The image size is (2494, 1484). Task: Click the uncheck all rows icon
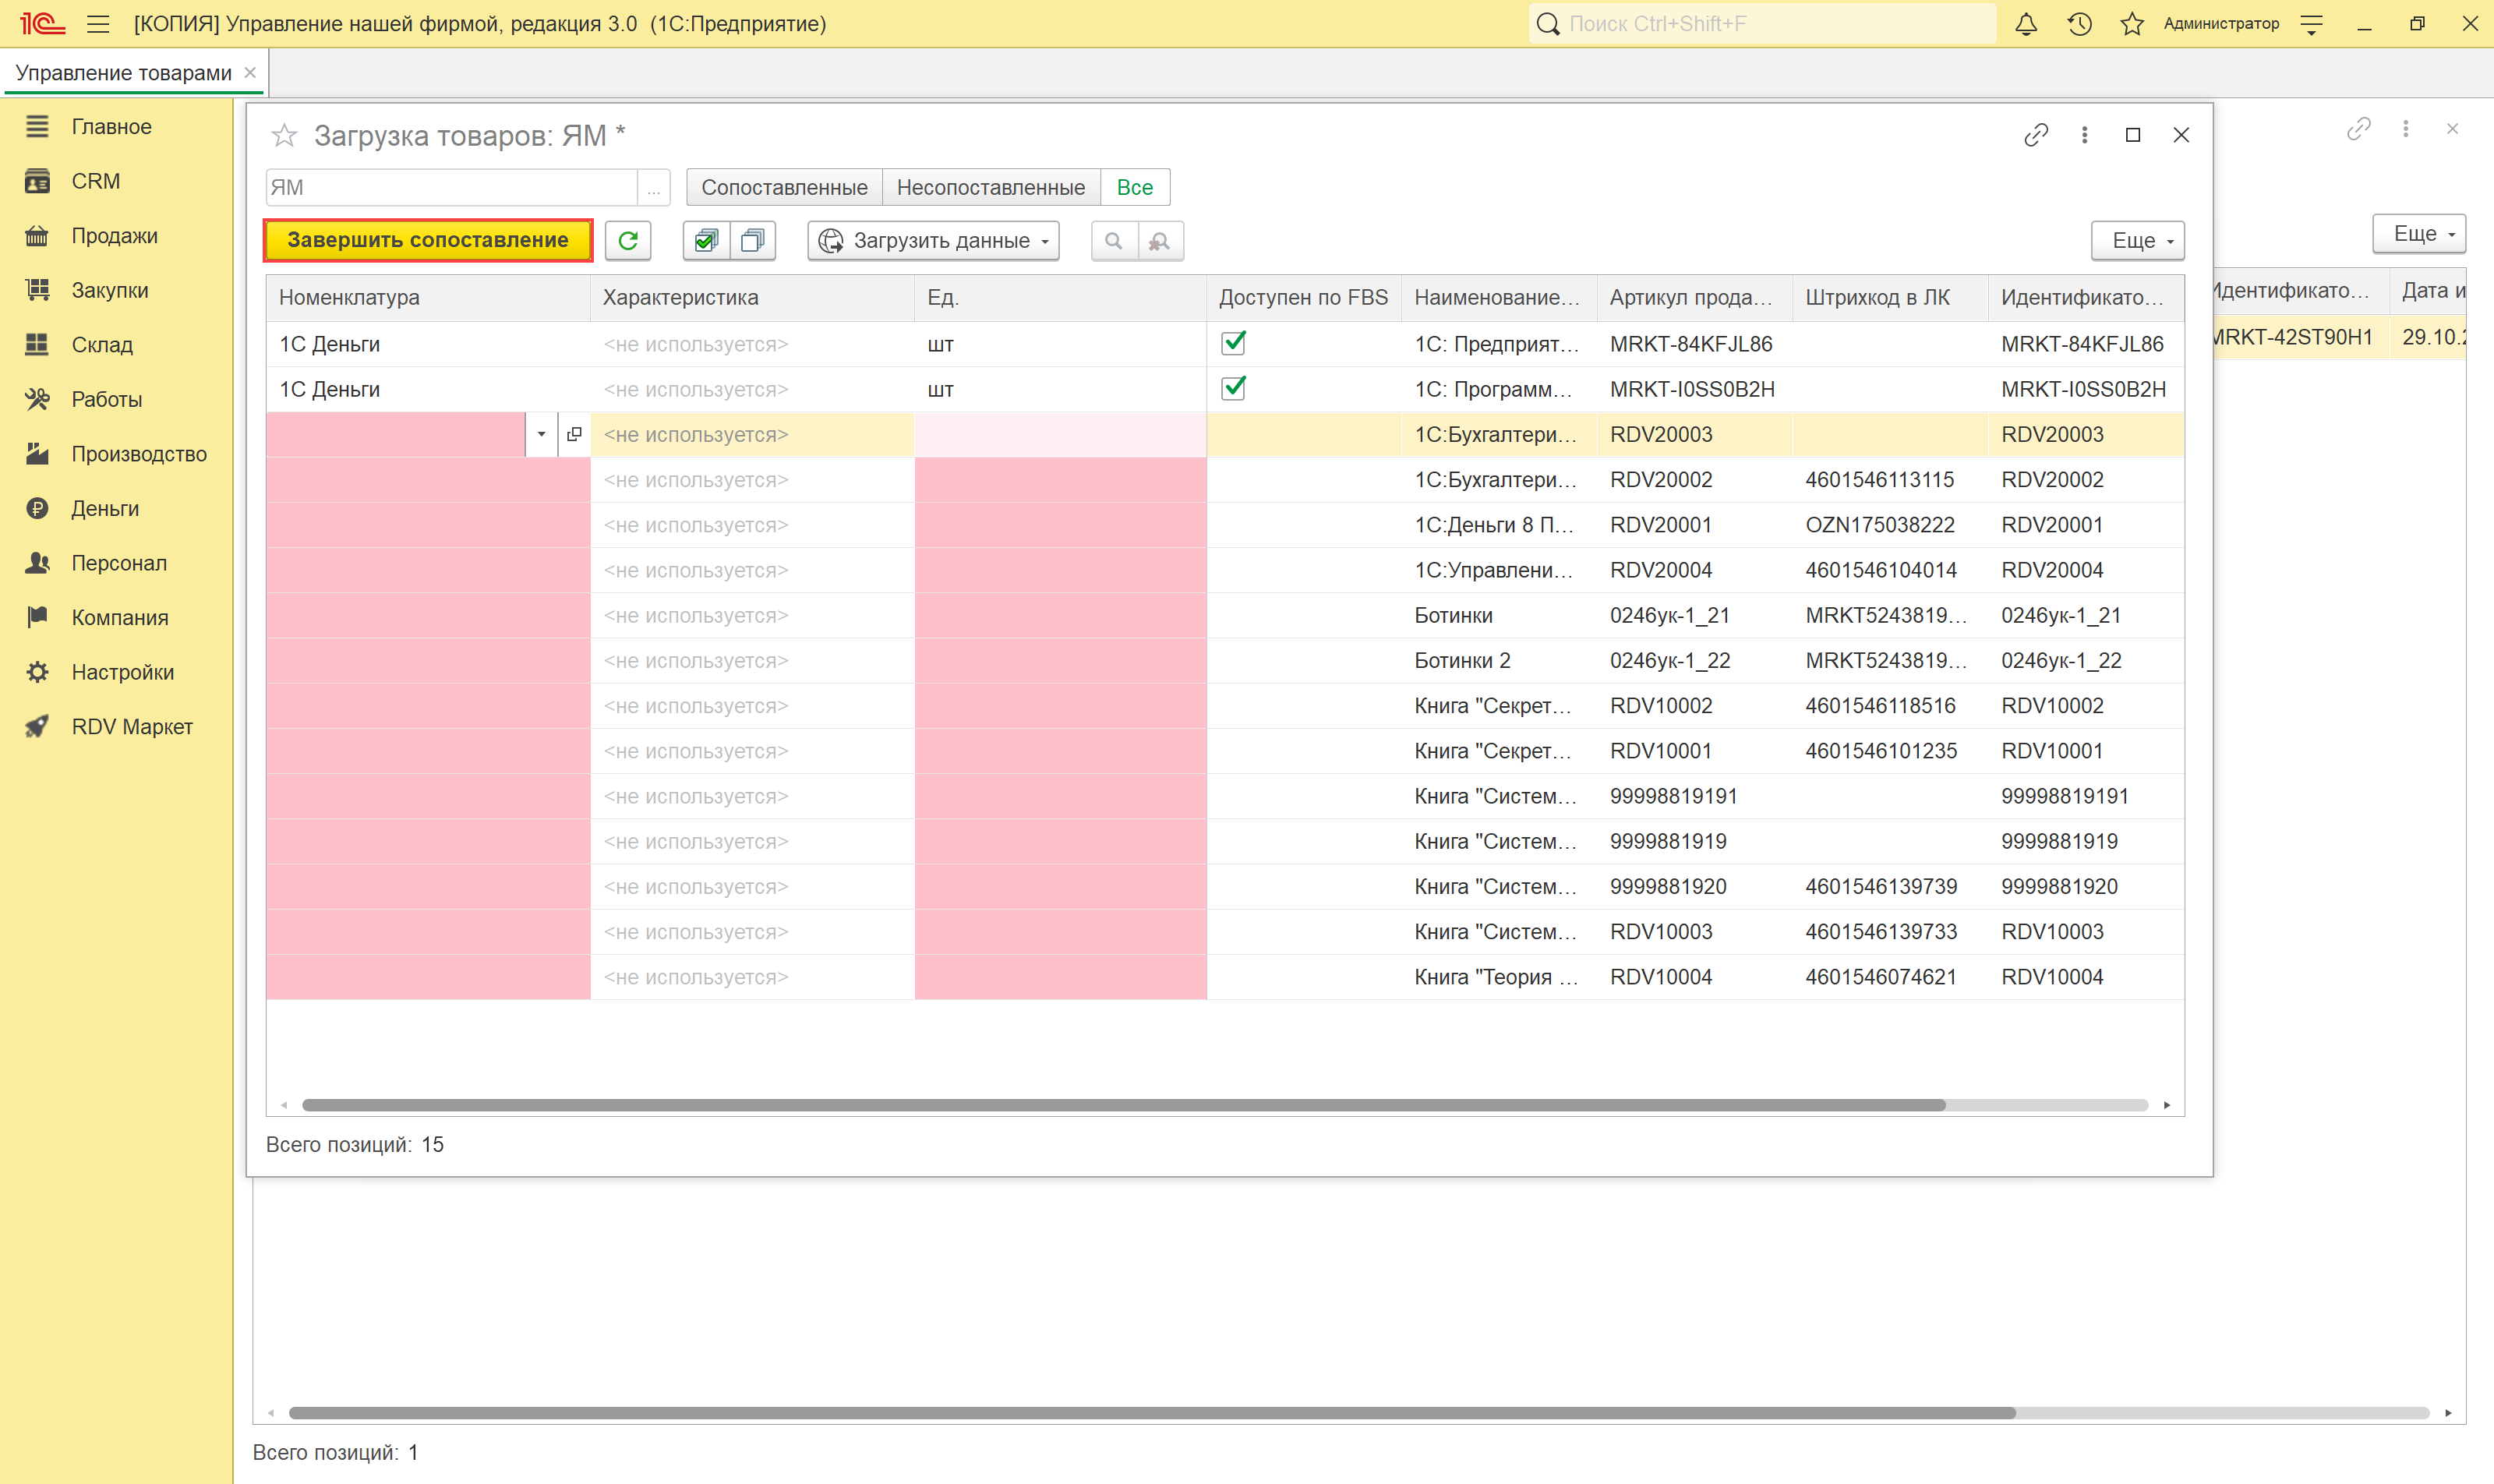[x=753, y=240]
